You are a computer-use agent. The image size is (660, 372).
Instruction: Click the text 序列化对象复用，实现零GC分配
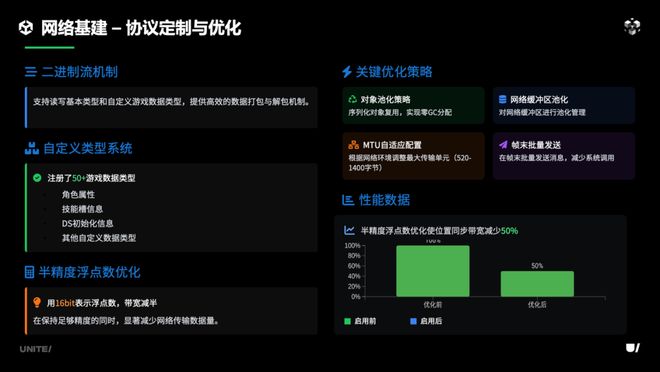click(400, 112)
